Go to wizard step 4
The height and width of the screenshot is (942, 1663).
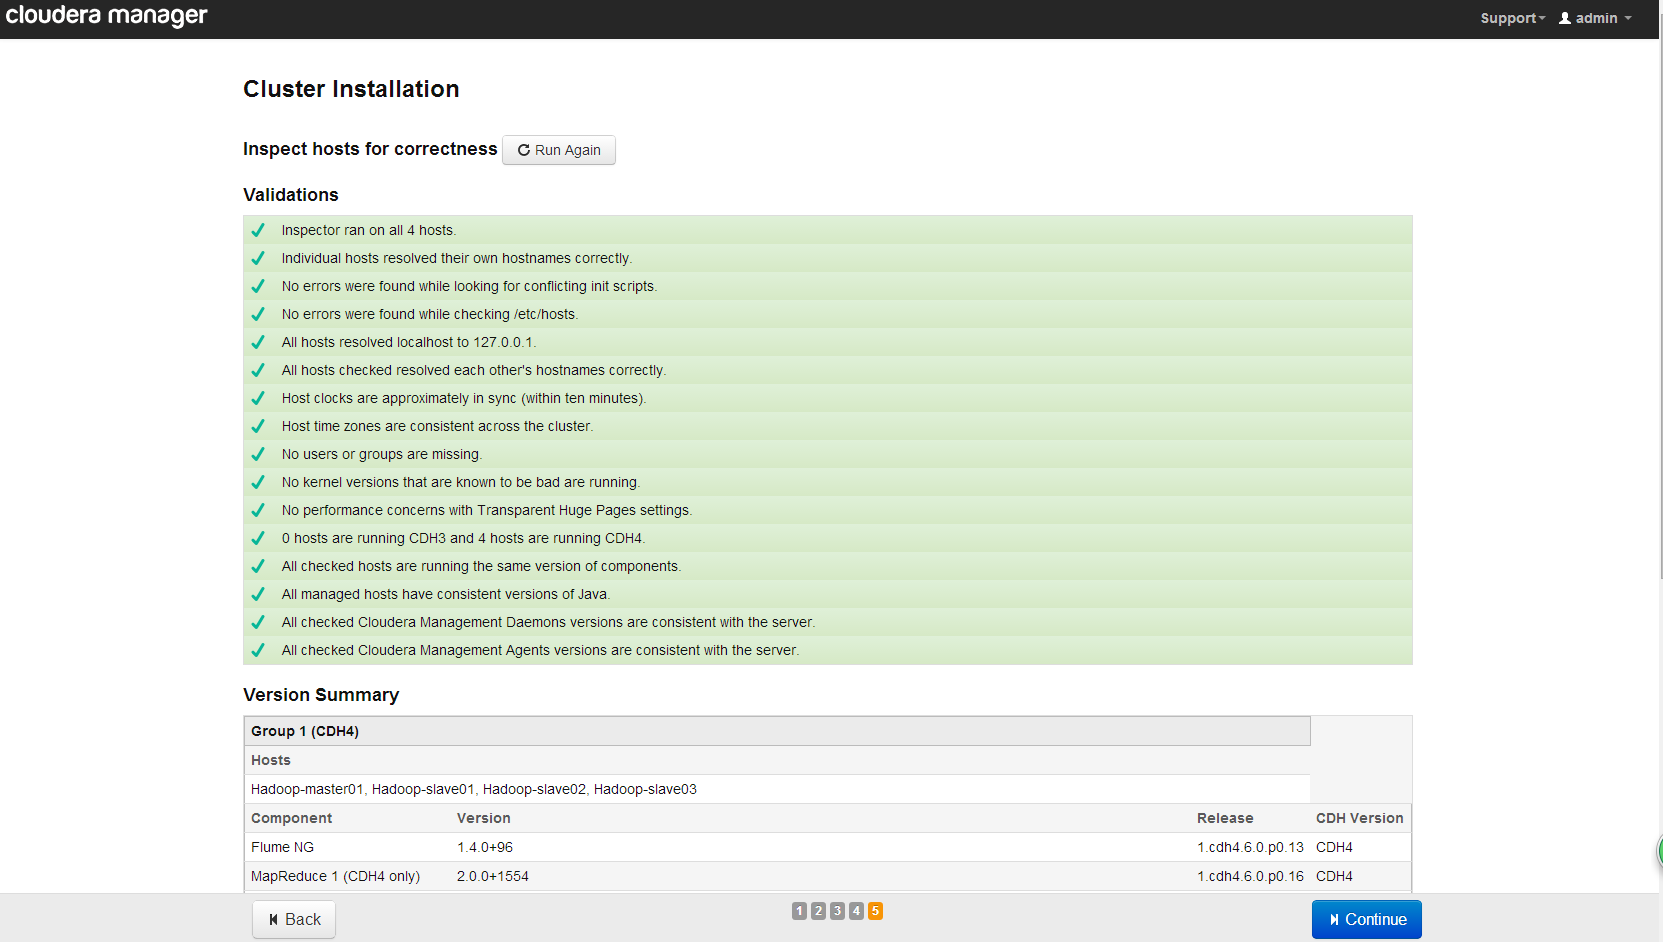pyautogui.click(x=856, y=911)
